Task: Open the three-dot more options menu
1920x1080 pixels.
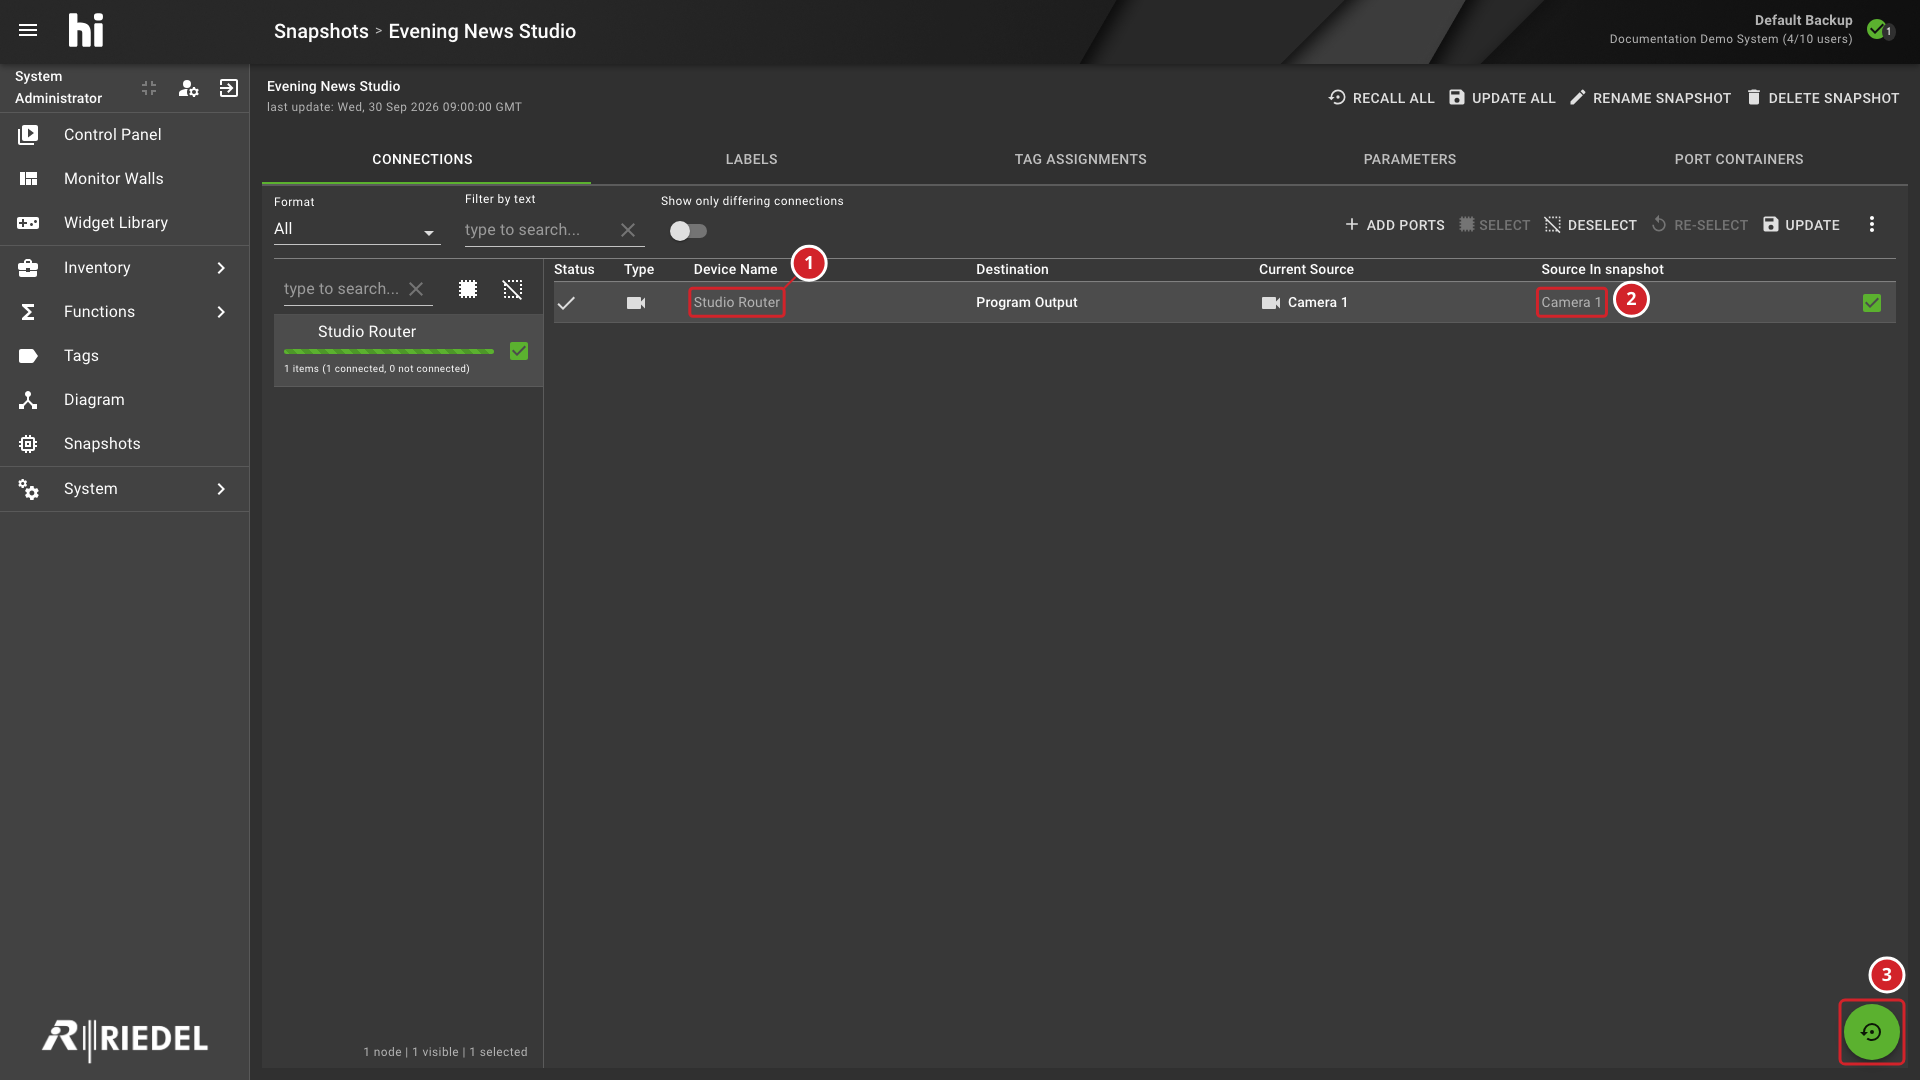Action: tap(1872, 225)
